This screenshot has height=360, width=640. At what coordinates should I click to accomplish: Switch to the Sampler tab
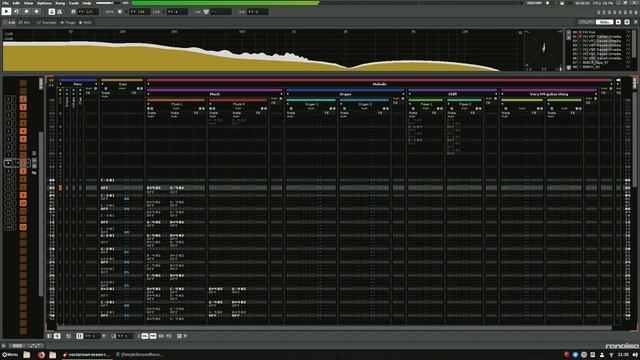[47, 22]
